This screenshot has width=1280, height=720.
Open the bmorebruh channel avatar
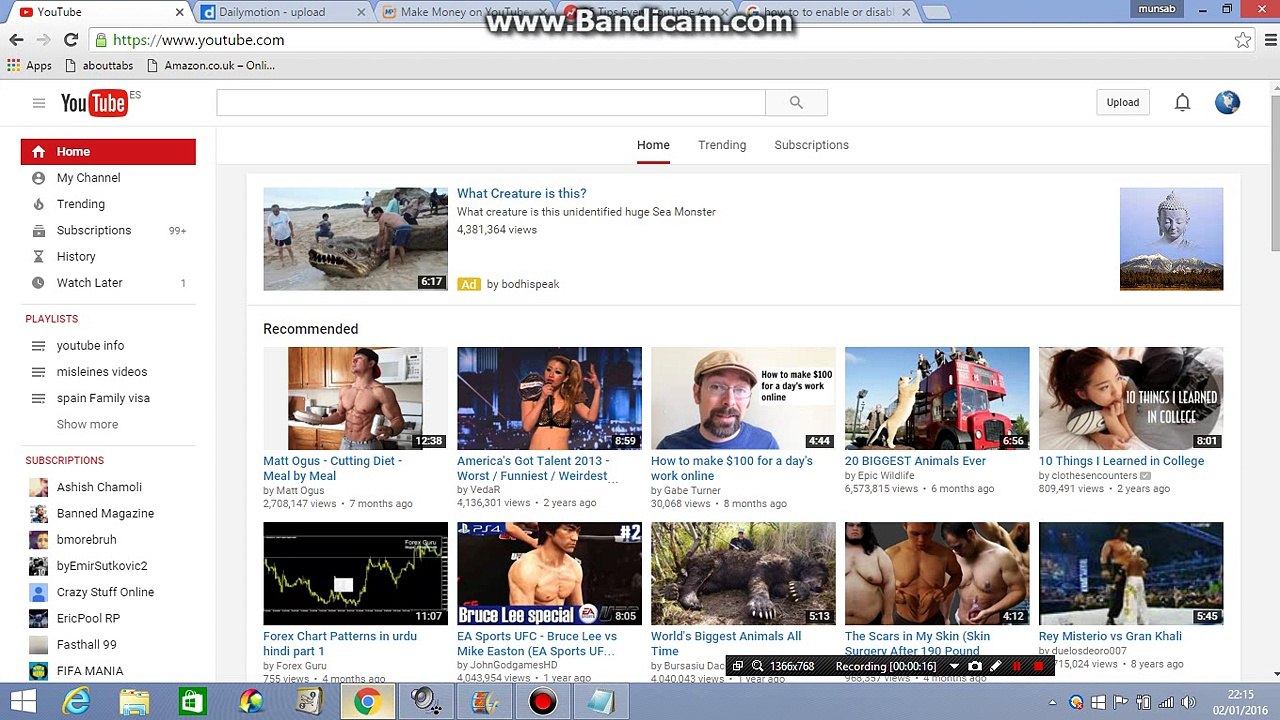tap(38, 540)
